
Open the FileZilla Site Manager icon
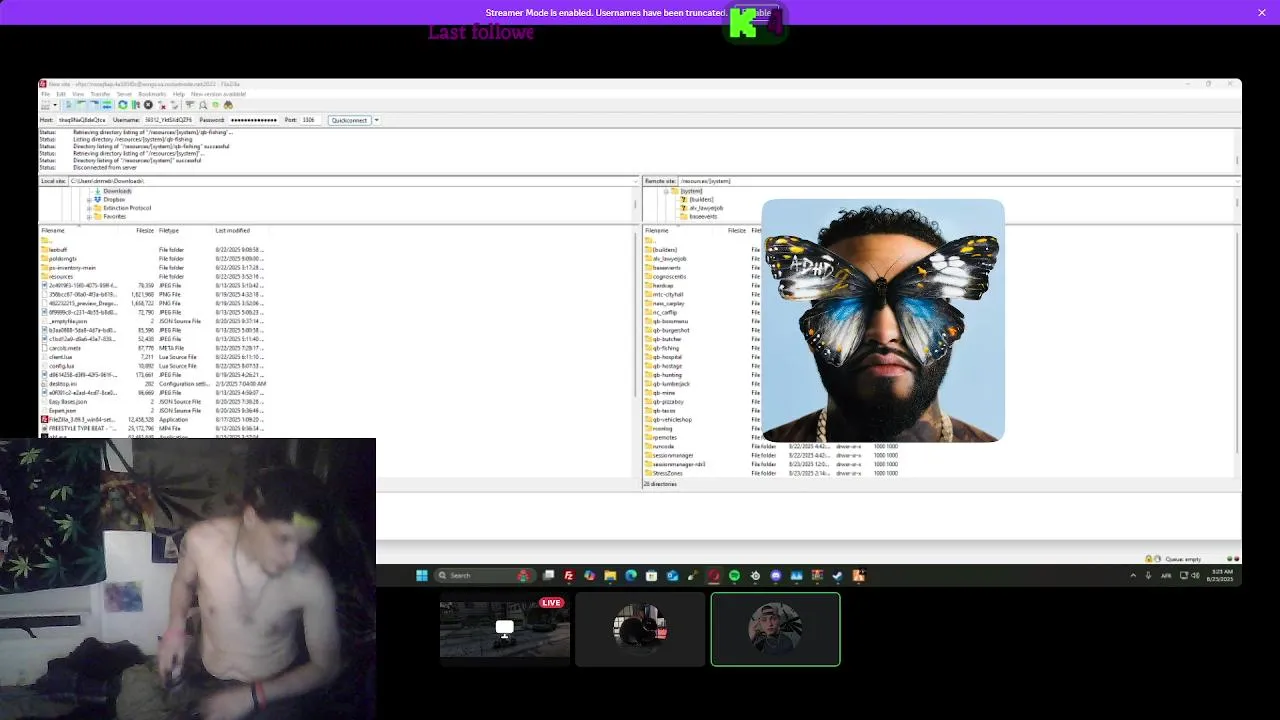(45, 105)
